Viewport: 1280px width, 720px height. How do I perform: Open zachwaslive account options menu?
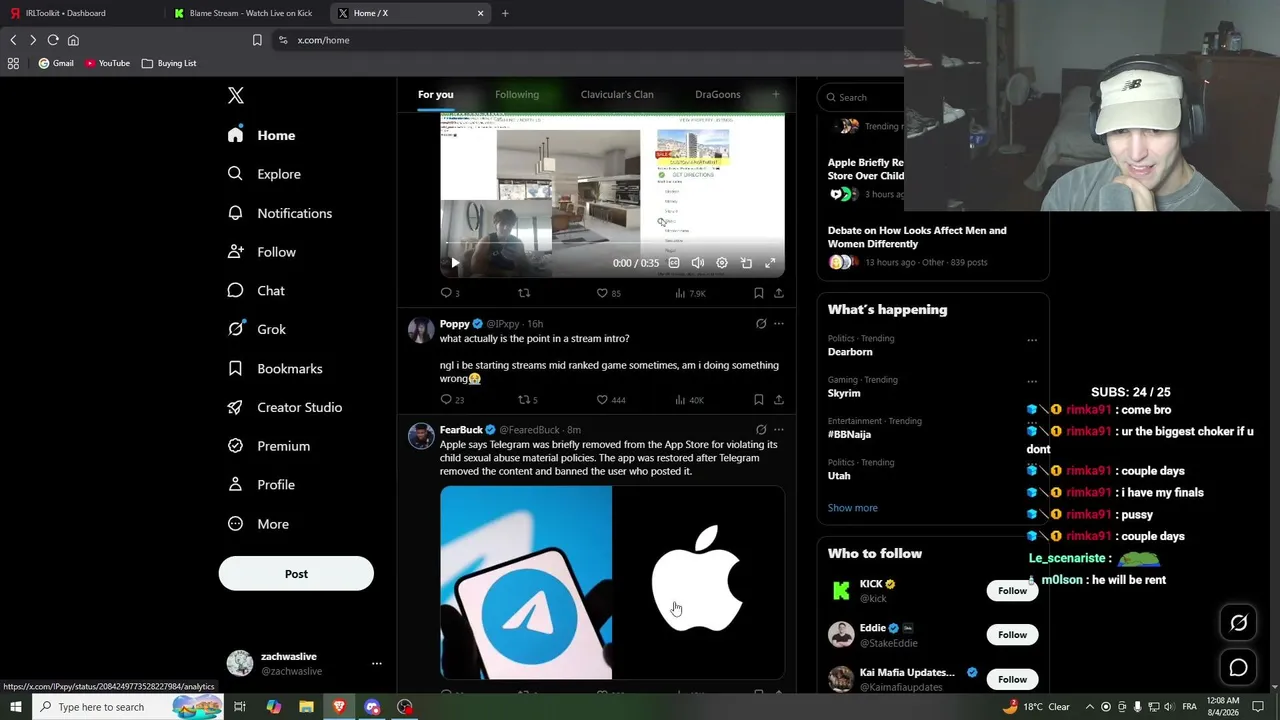377,664
